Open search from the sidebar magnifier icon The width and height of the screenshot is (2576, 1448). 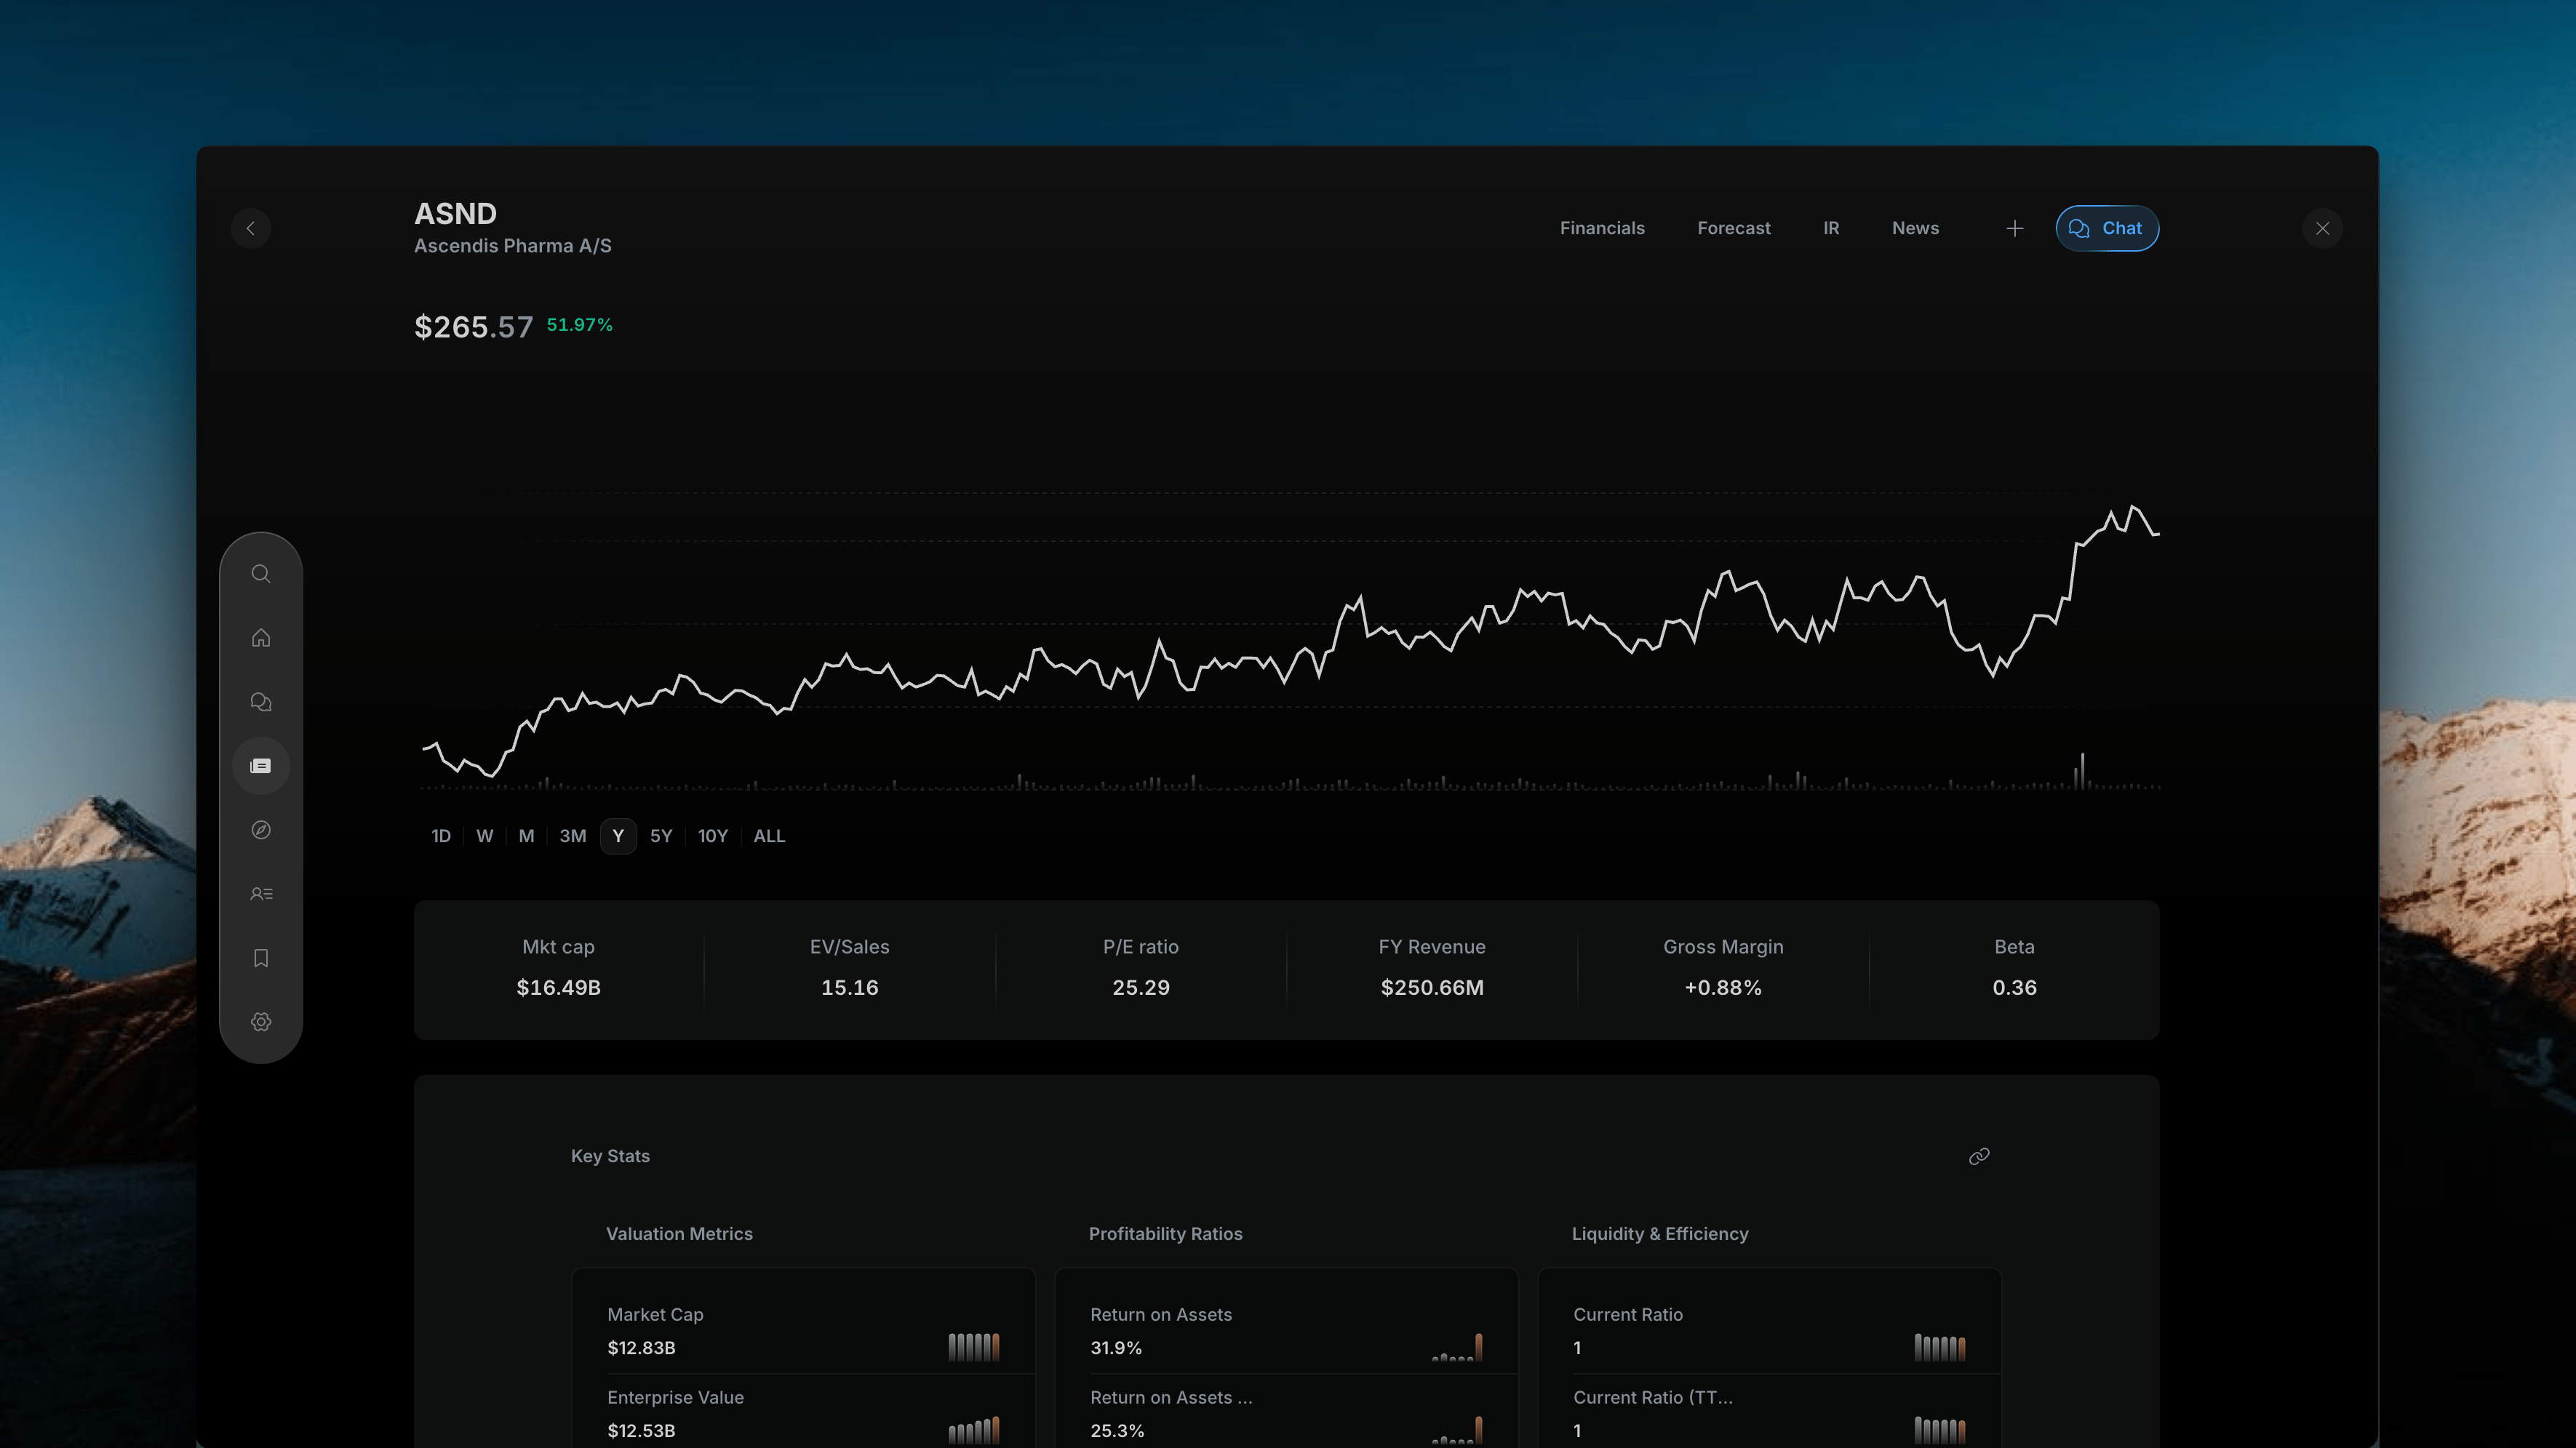coord(261,574)
